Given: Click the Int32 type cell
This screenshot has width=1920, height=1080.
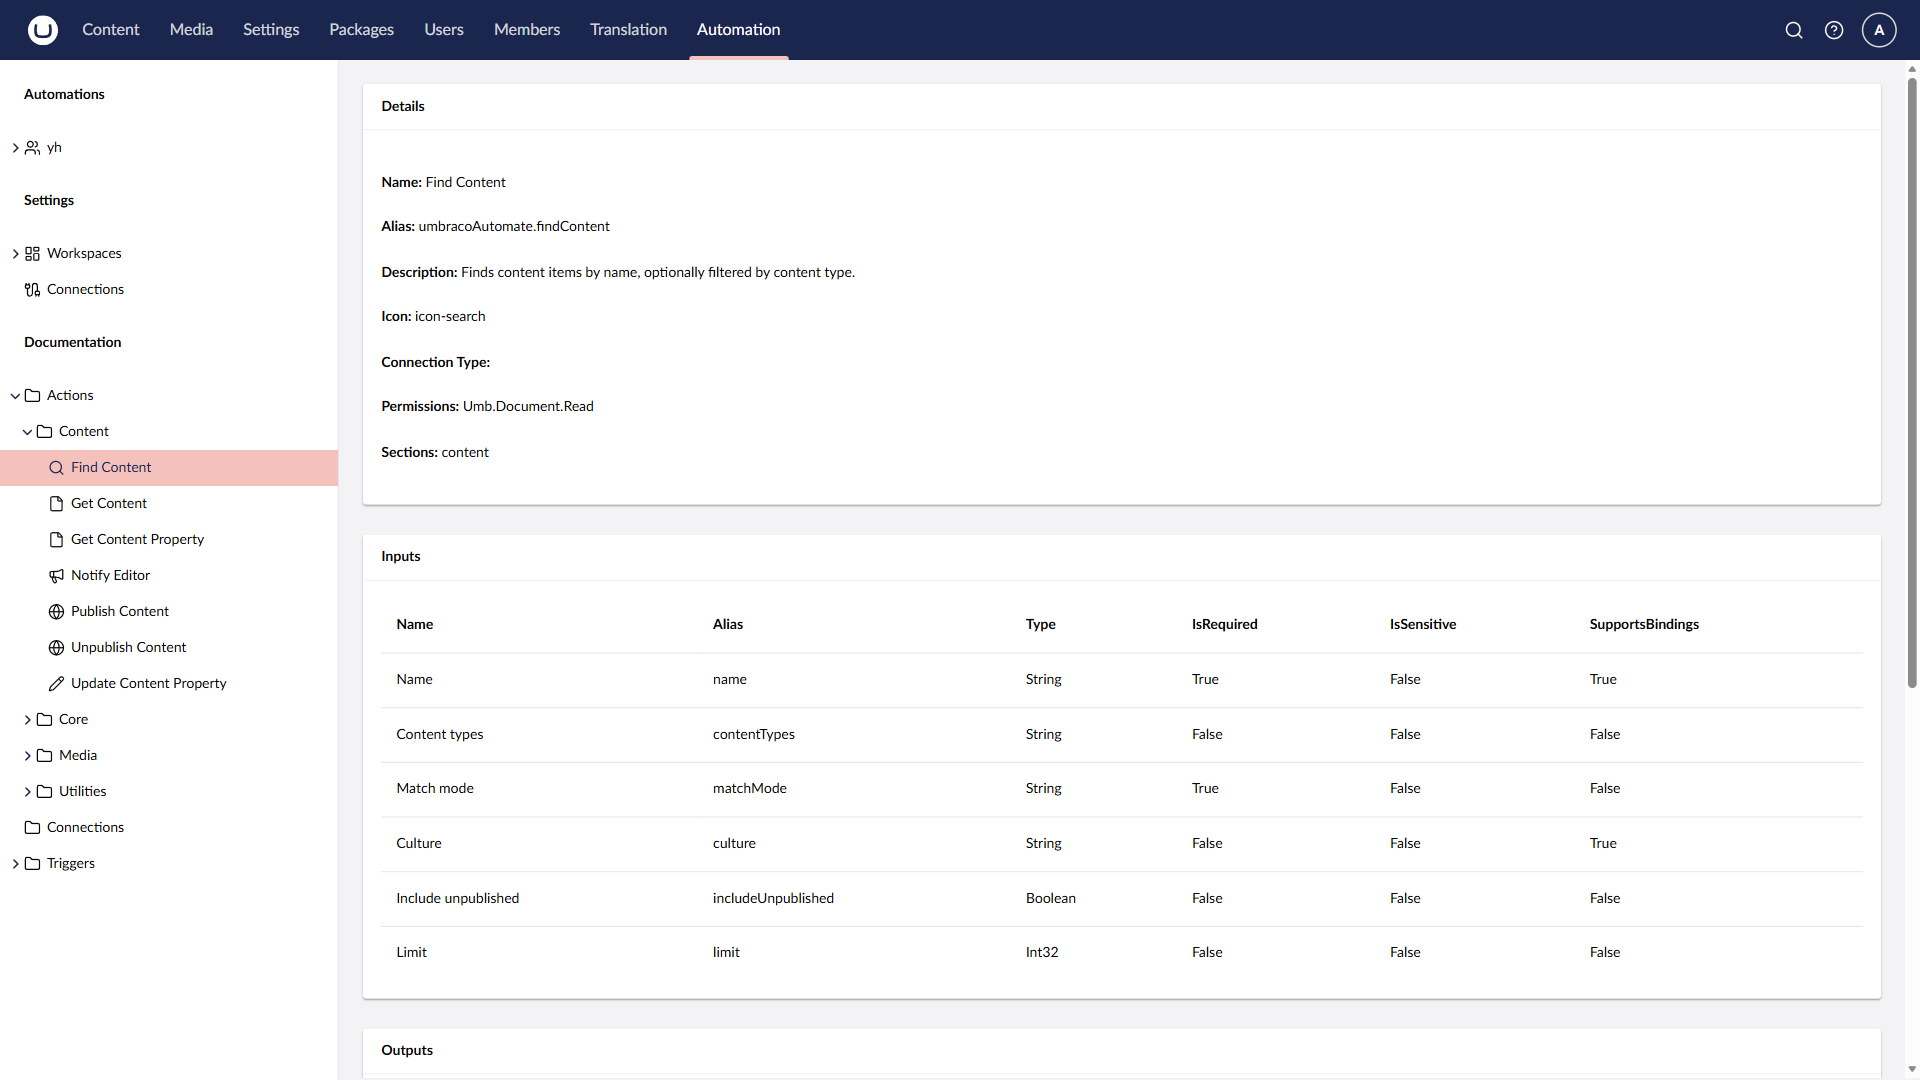Looking at the screenshot, I should click(x=1042, y=953).
